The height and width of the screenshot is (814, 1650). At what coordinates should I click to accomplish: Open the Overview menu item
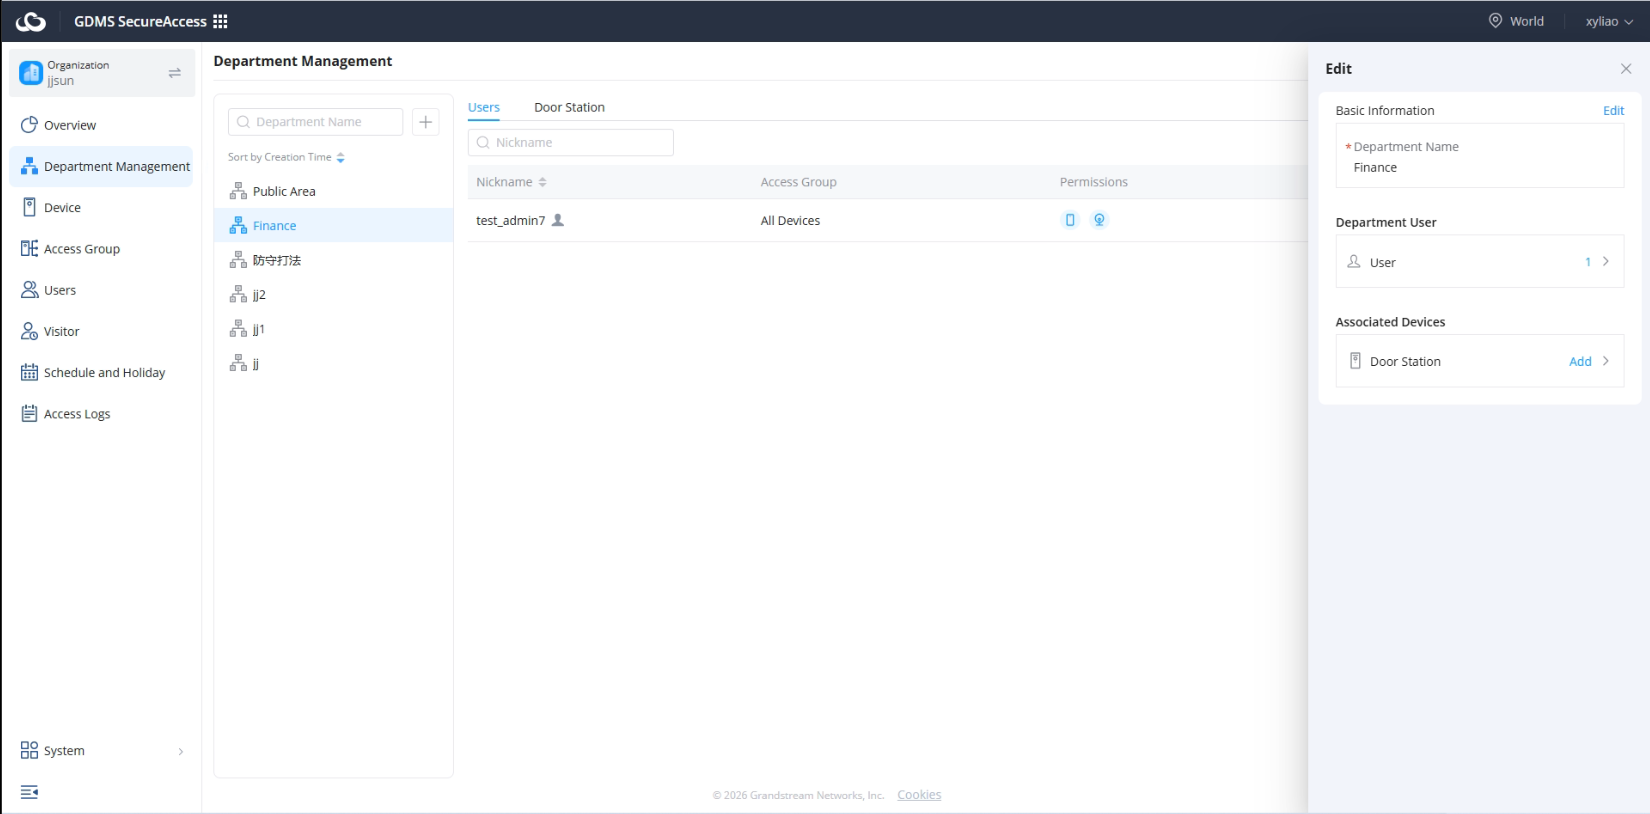click(101, 125)
